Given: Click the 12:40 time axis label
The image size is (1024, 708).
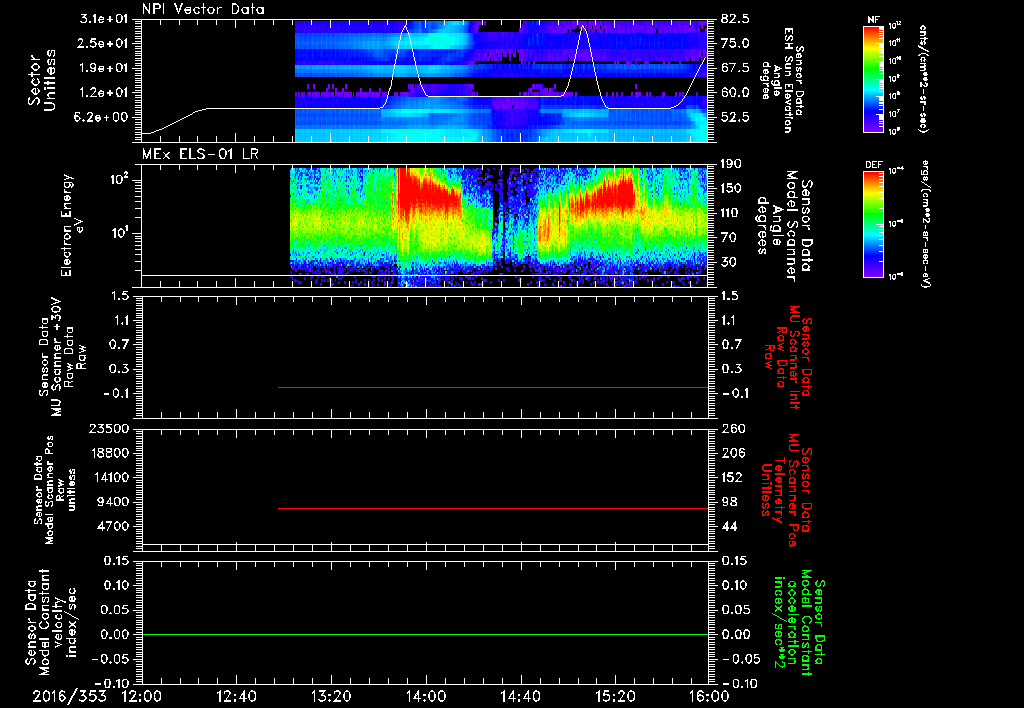Looking at the screenshot, I should tap(236, 696).
